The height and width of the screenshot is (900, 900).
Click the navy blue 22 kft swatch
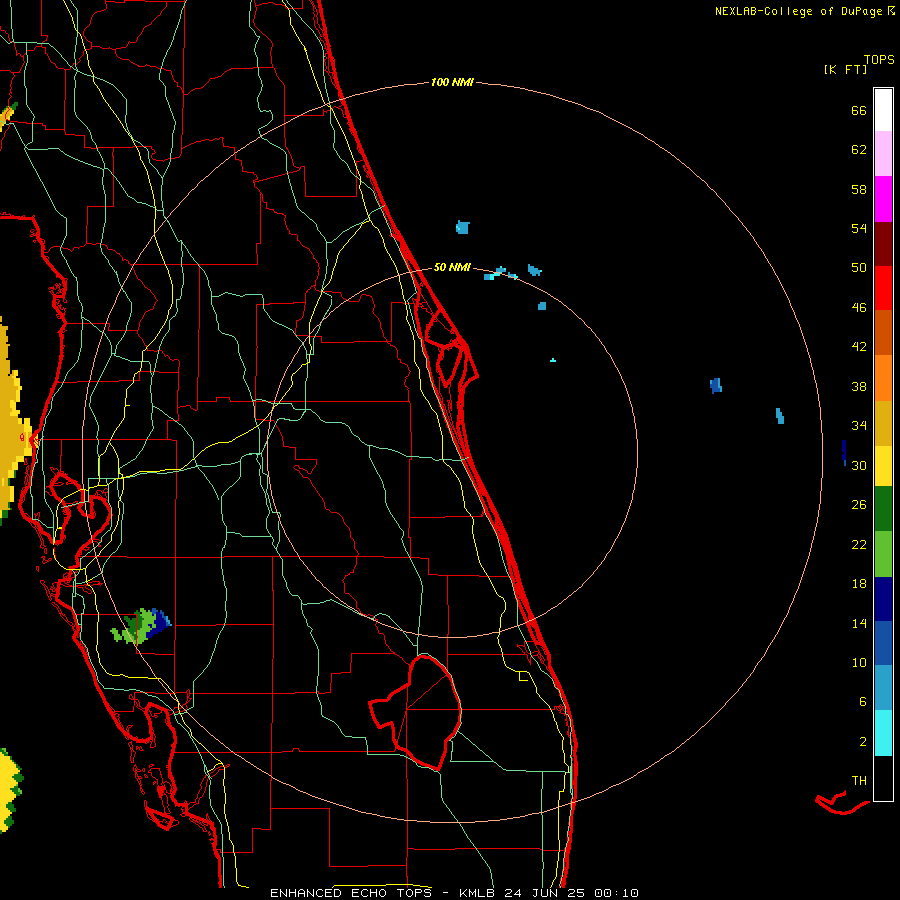click(883, 599)
